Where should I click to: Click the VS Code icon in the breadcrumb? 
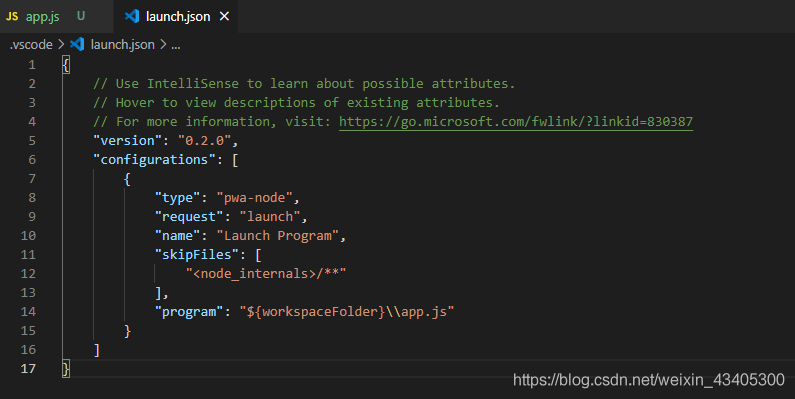point(77,44)
